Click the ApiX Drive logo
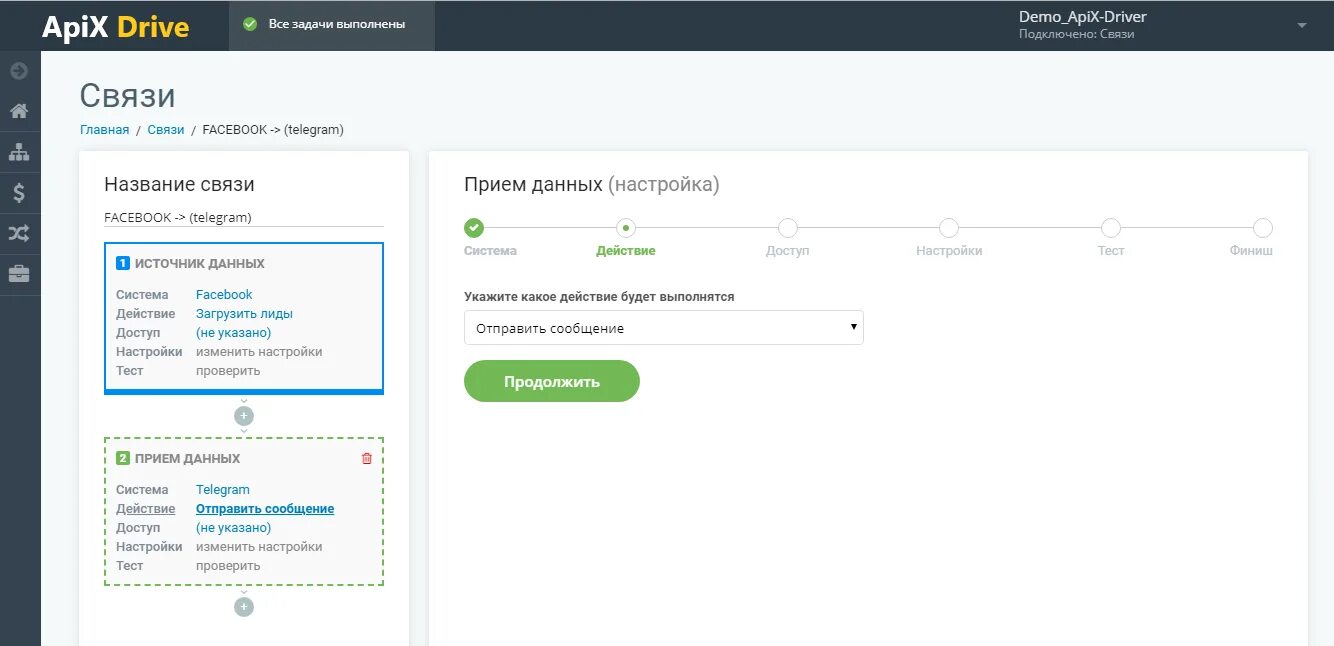1334x646 pixels. click(x=115, y=27)
